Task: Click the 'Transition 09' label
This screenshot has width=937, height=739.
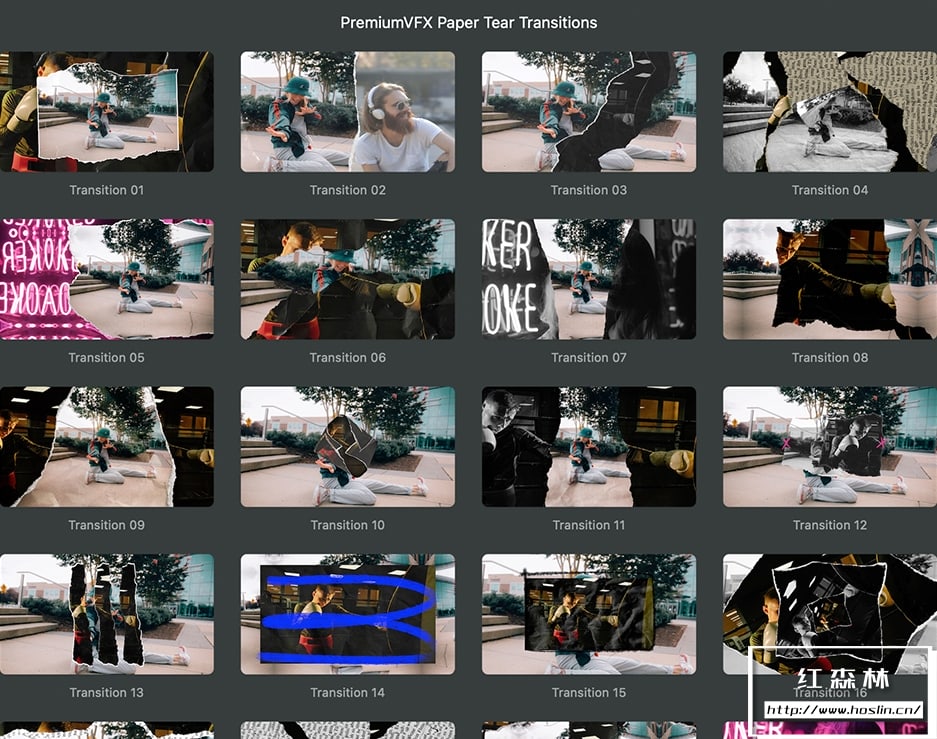Action: pyautogui.click(x=106, y=525)
